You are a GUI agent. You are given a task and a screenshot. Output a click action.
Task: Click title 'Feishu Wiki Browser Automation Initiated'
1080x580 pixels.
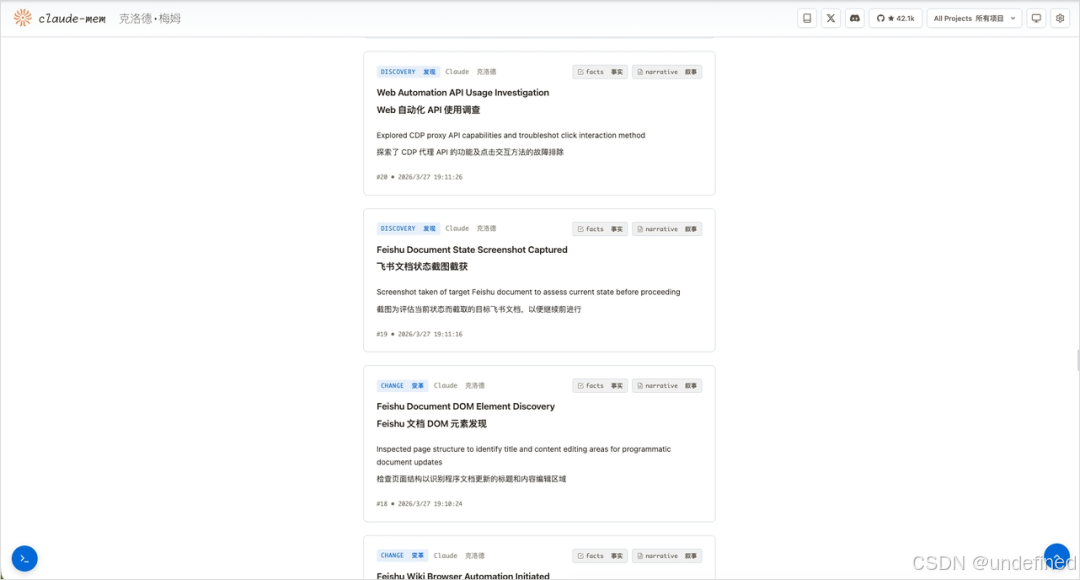[x=463, y=576]
